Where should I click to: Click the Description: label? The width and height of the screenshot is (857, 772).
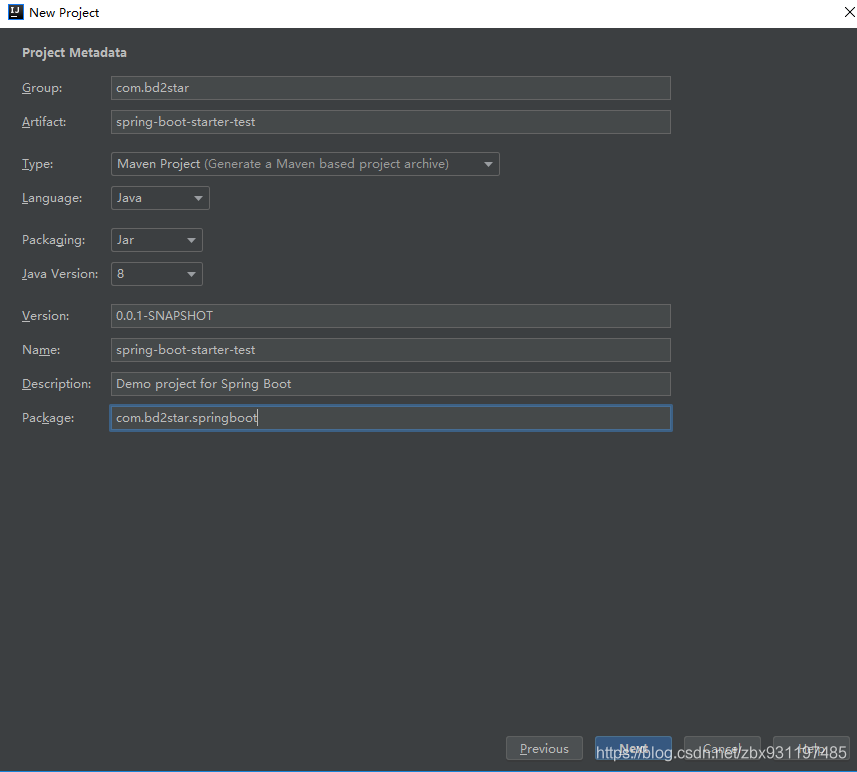tap(57, 384)
